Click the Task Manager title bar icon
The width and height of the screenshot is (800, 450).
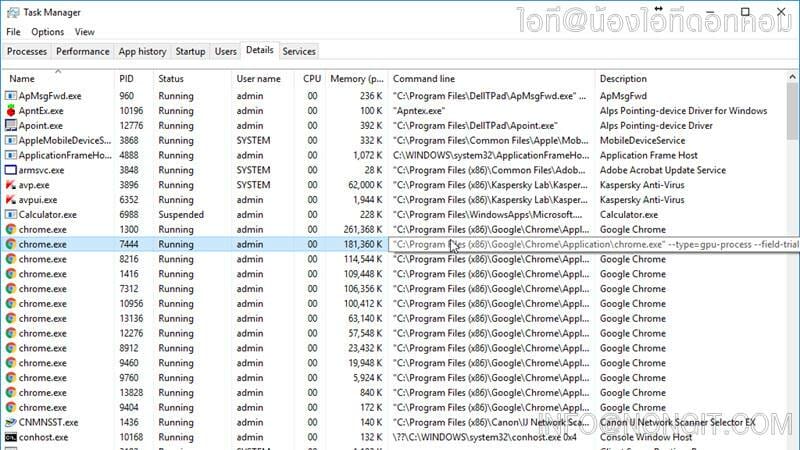(13, 12)
